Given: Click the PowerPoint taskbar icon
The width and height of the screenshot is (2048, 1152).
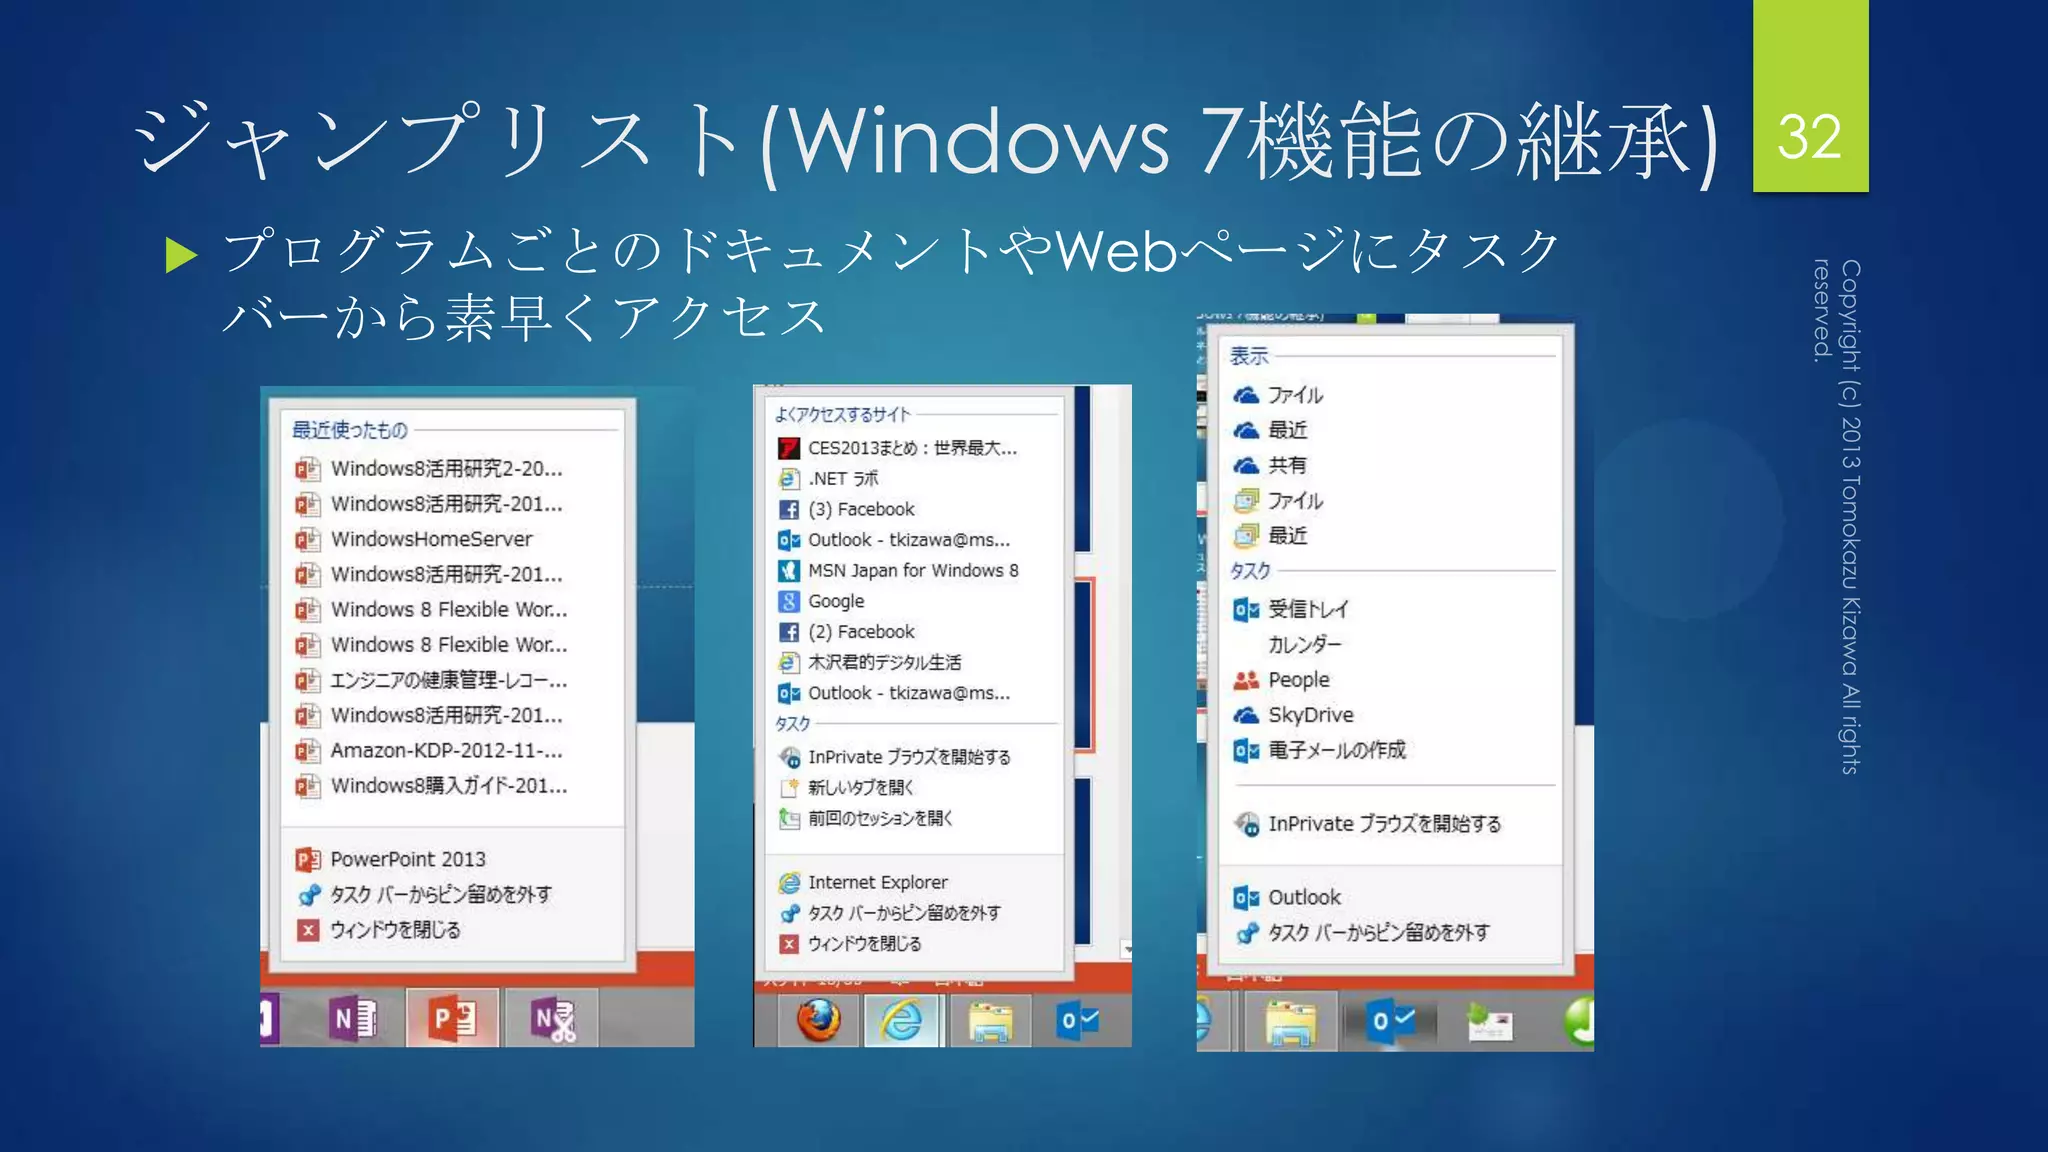Looking at the screenshot, I should point(452,1019).
